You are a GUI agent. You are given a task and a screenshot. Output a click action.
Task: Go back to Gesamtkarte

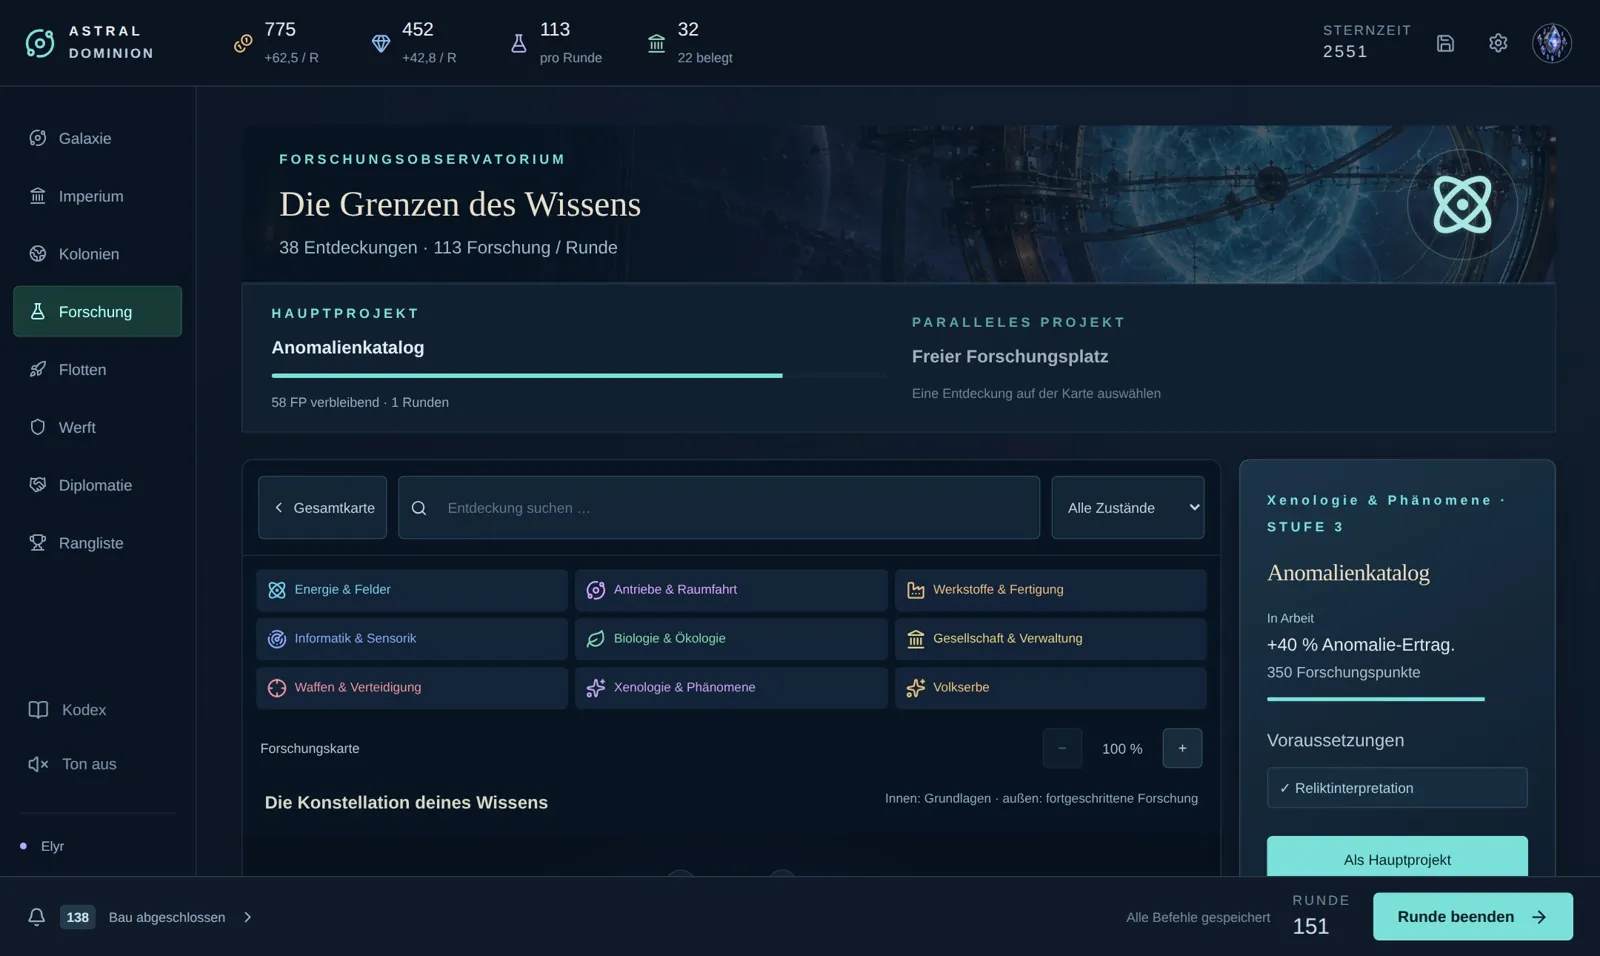click(x=322, y=508)
